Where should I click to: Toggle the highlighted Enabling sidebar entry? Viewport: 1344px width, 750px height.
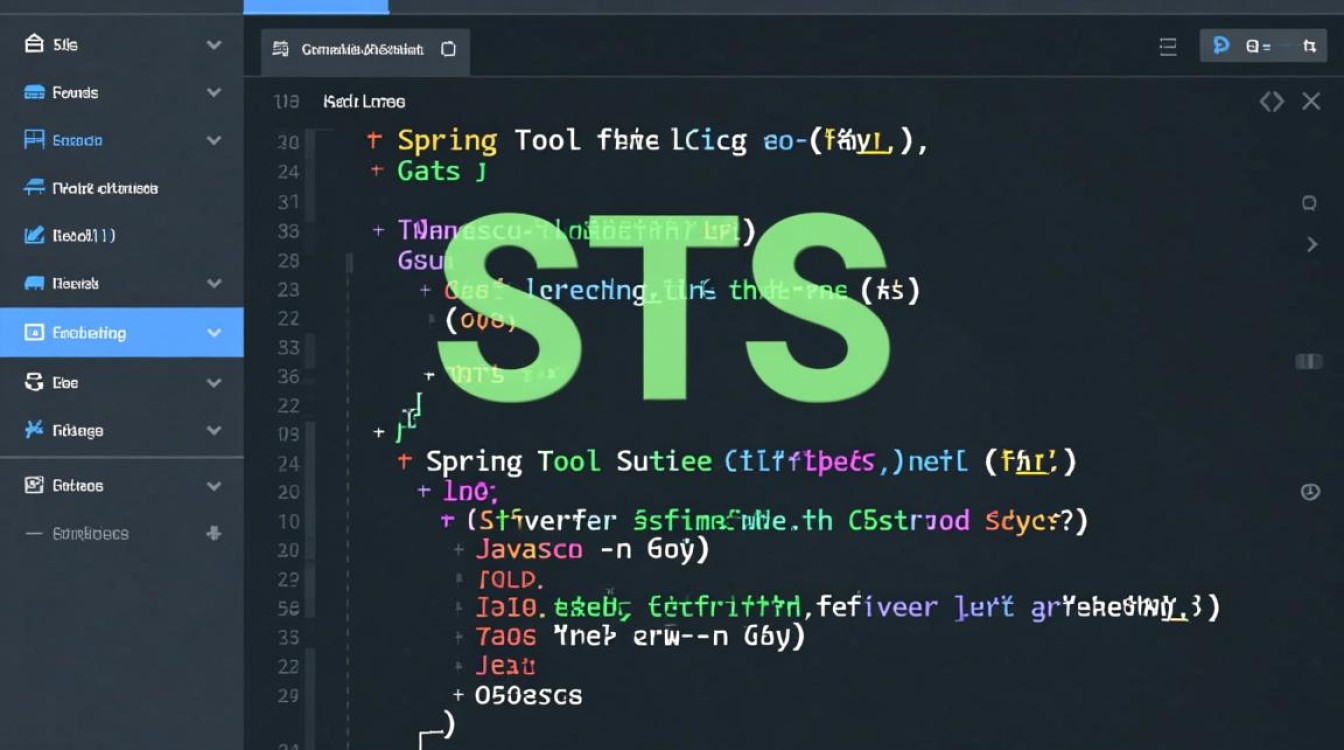coord(120,332)
